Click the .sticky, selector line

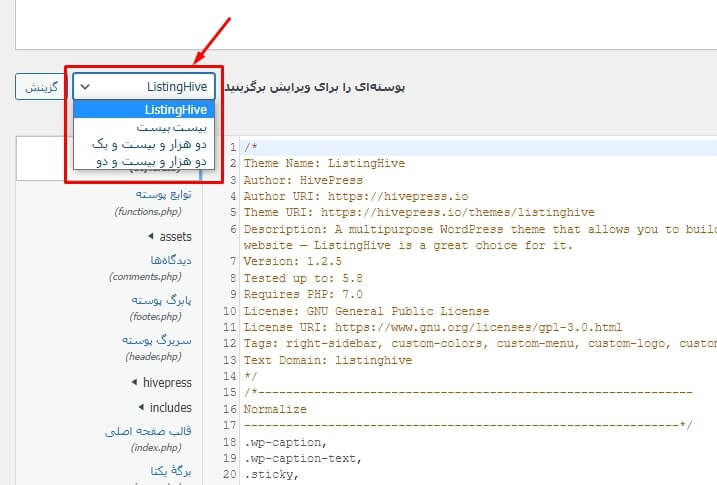point(271,474)
